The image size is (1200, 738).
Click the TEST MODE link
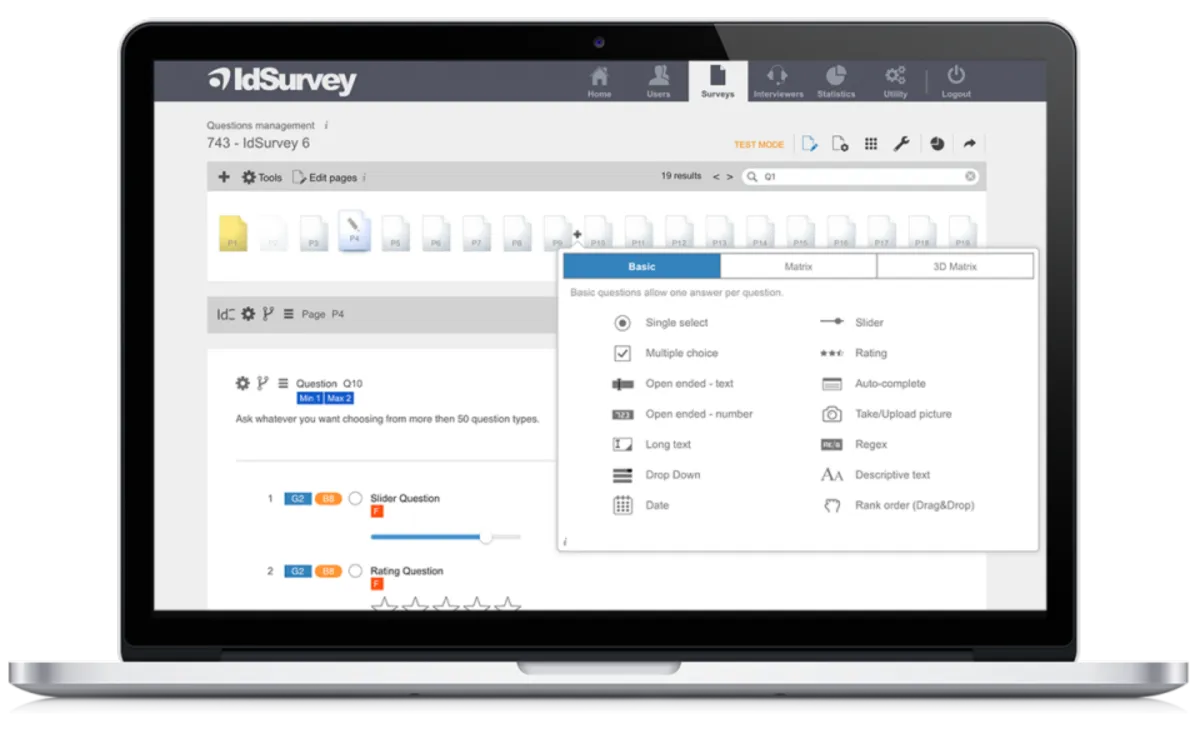click(759, 145)
